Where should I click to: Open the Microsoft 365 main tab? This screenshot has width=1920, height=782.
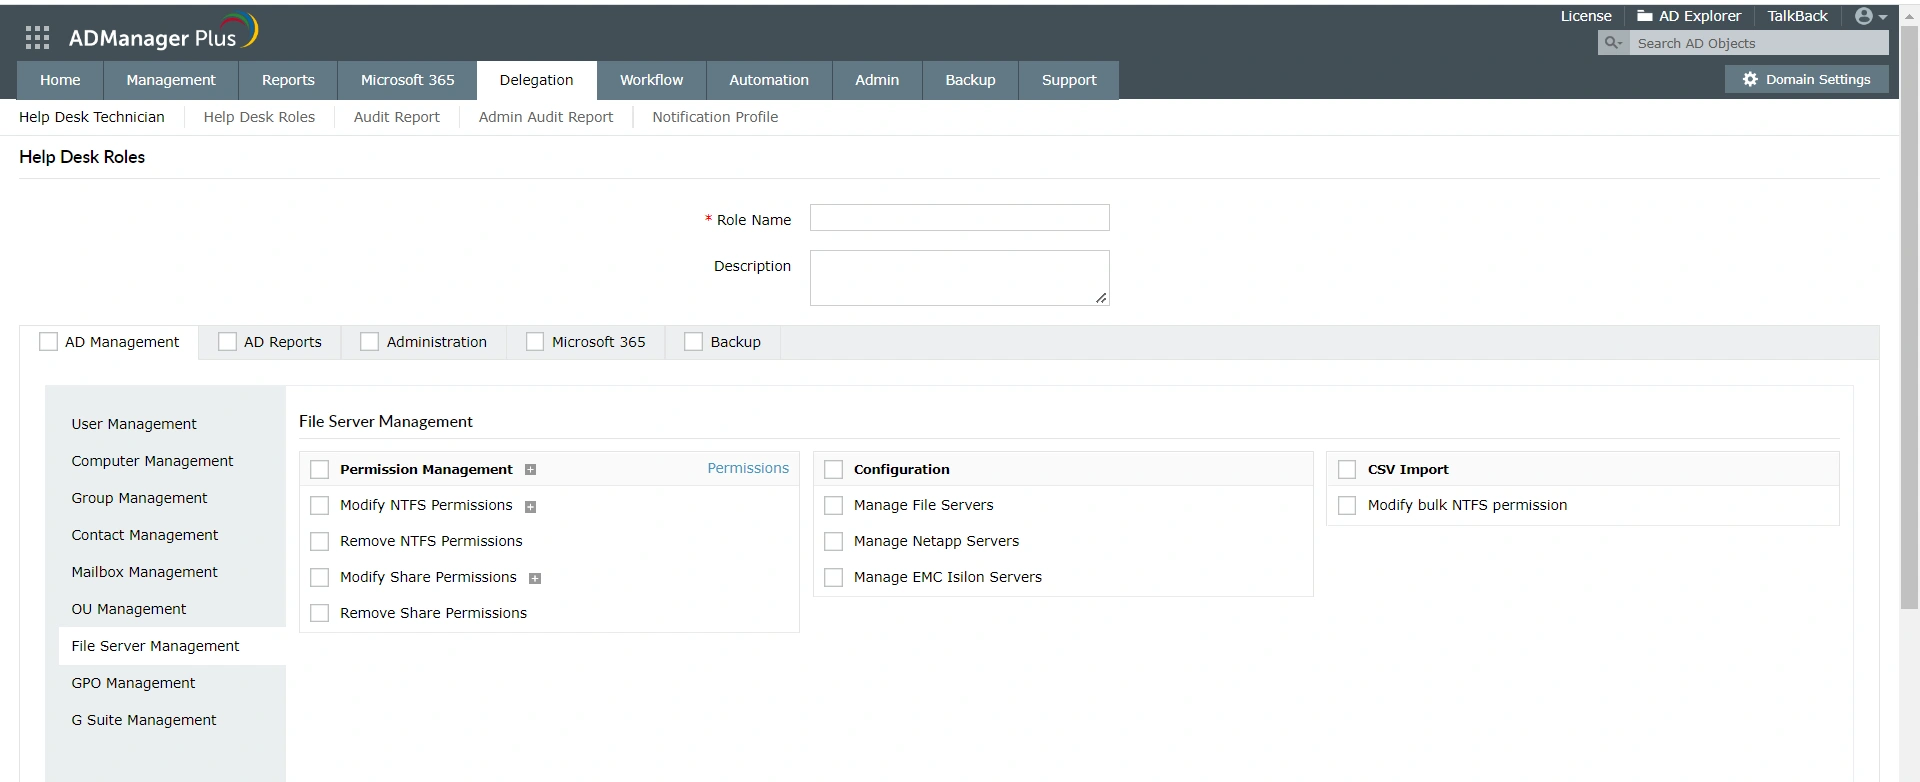(x=407, y=80)
